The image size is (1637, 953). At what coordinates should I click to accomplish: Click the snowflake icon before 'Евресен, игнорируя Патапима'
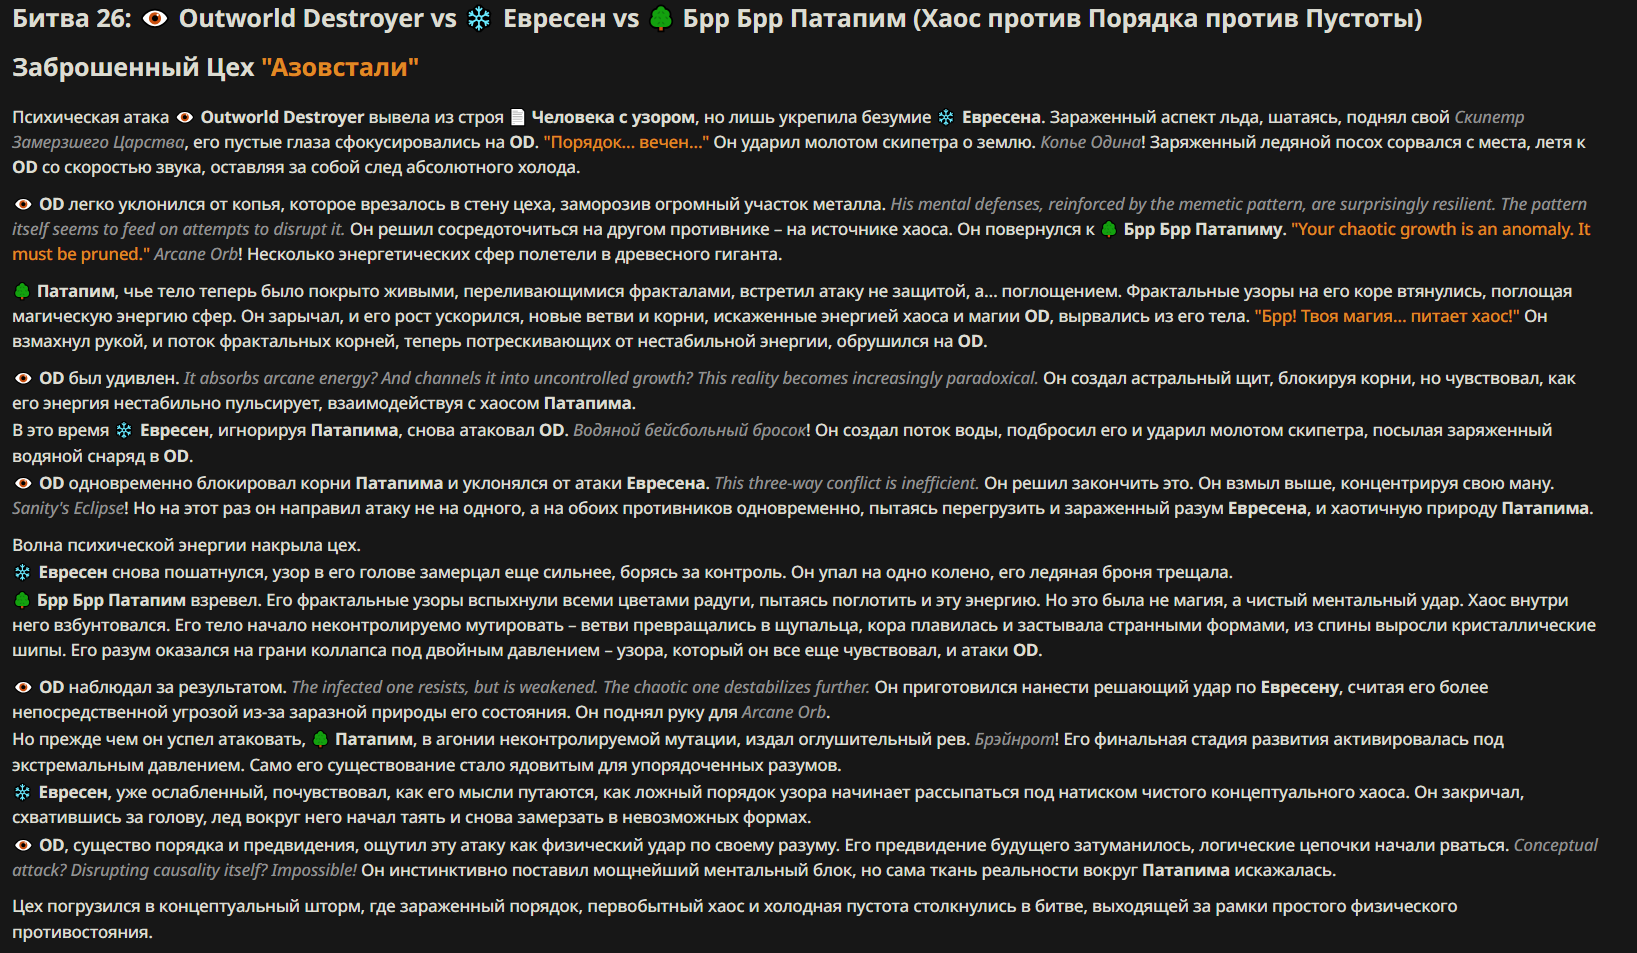point(124,430)
